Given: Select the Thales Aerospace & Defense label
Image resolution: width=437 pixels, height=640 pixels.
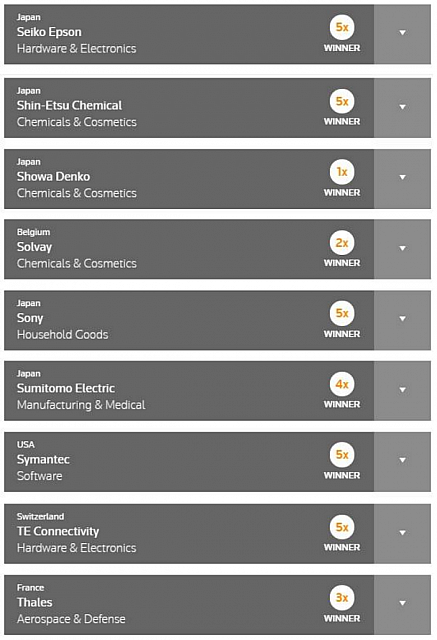Looking at the screenshot, I should [71, 619].
